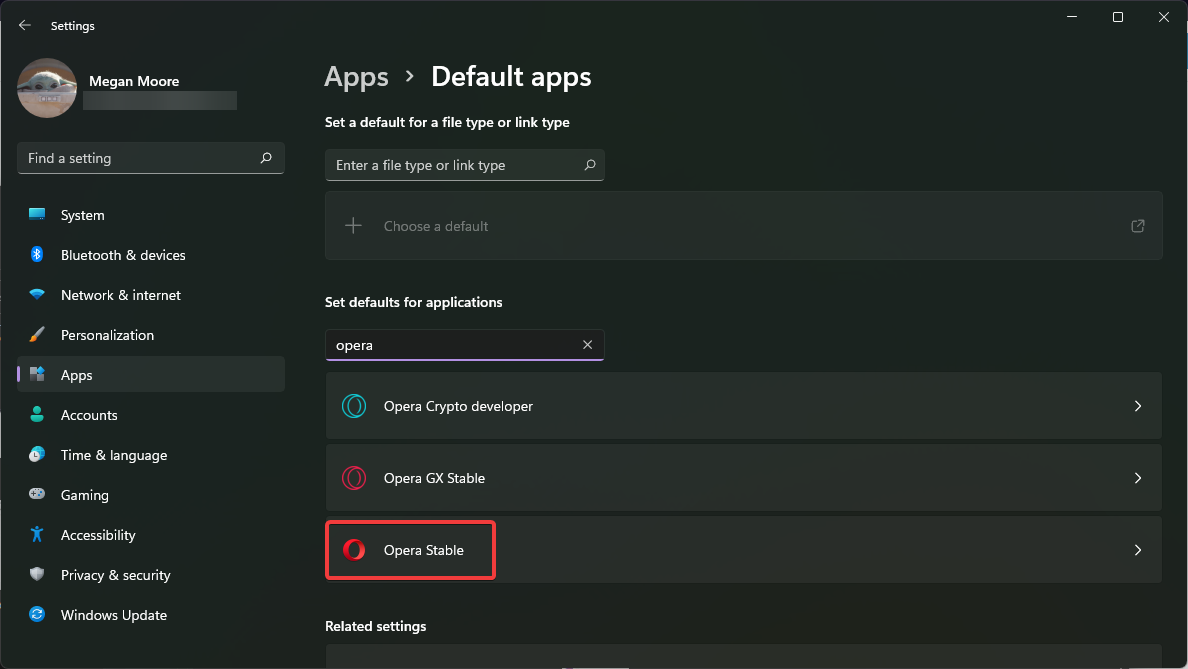
Task: Click the Apps icon in the sidebar
Action: click(x=36, y=374)
